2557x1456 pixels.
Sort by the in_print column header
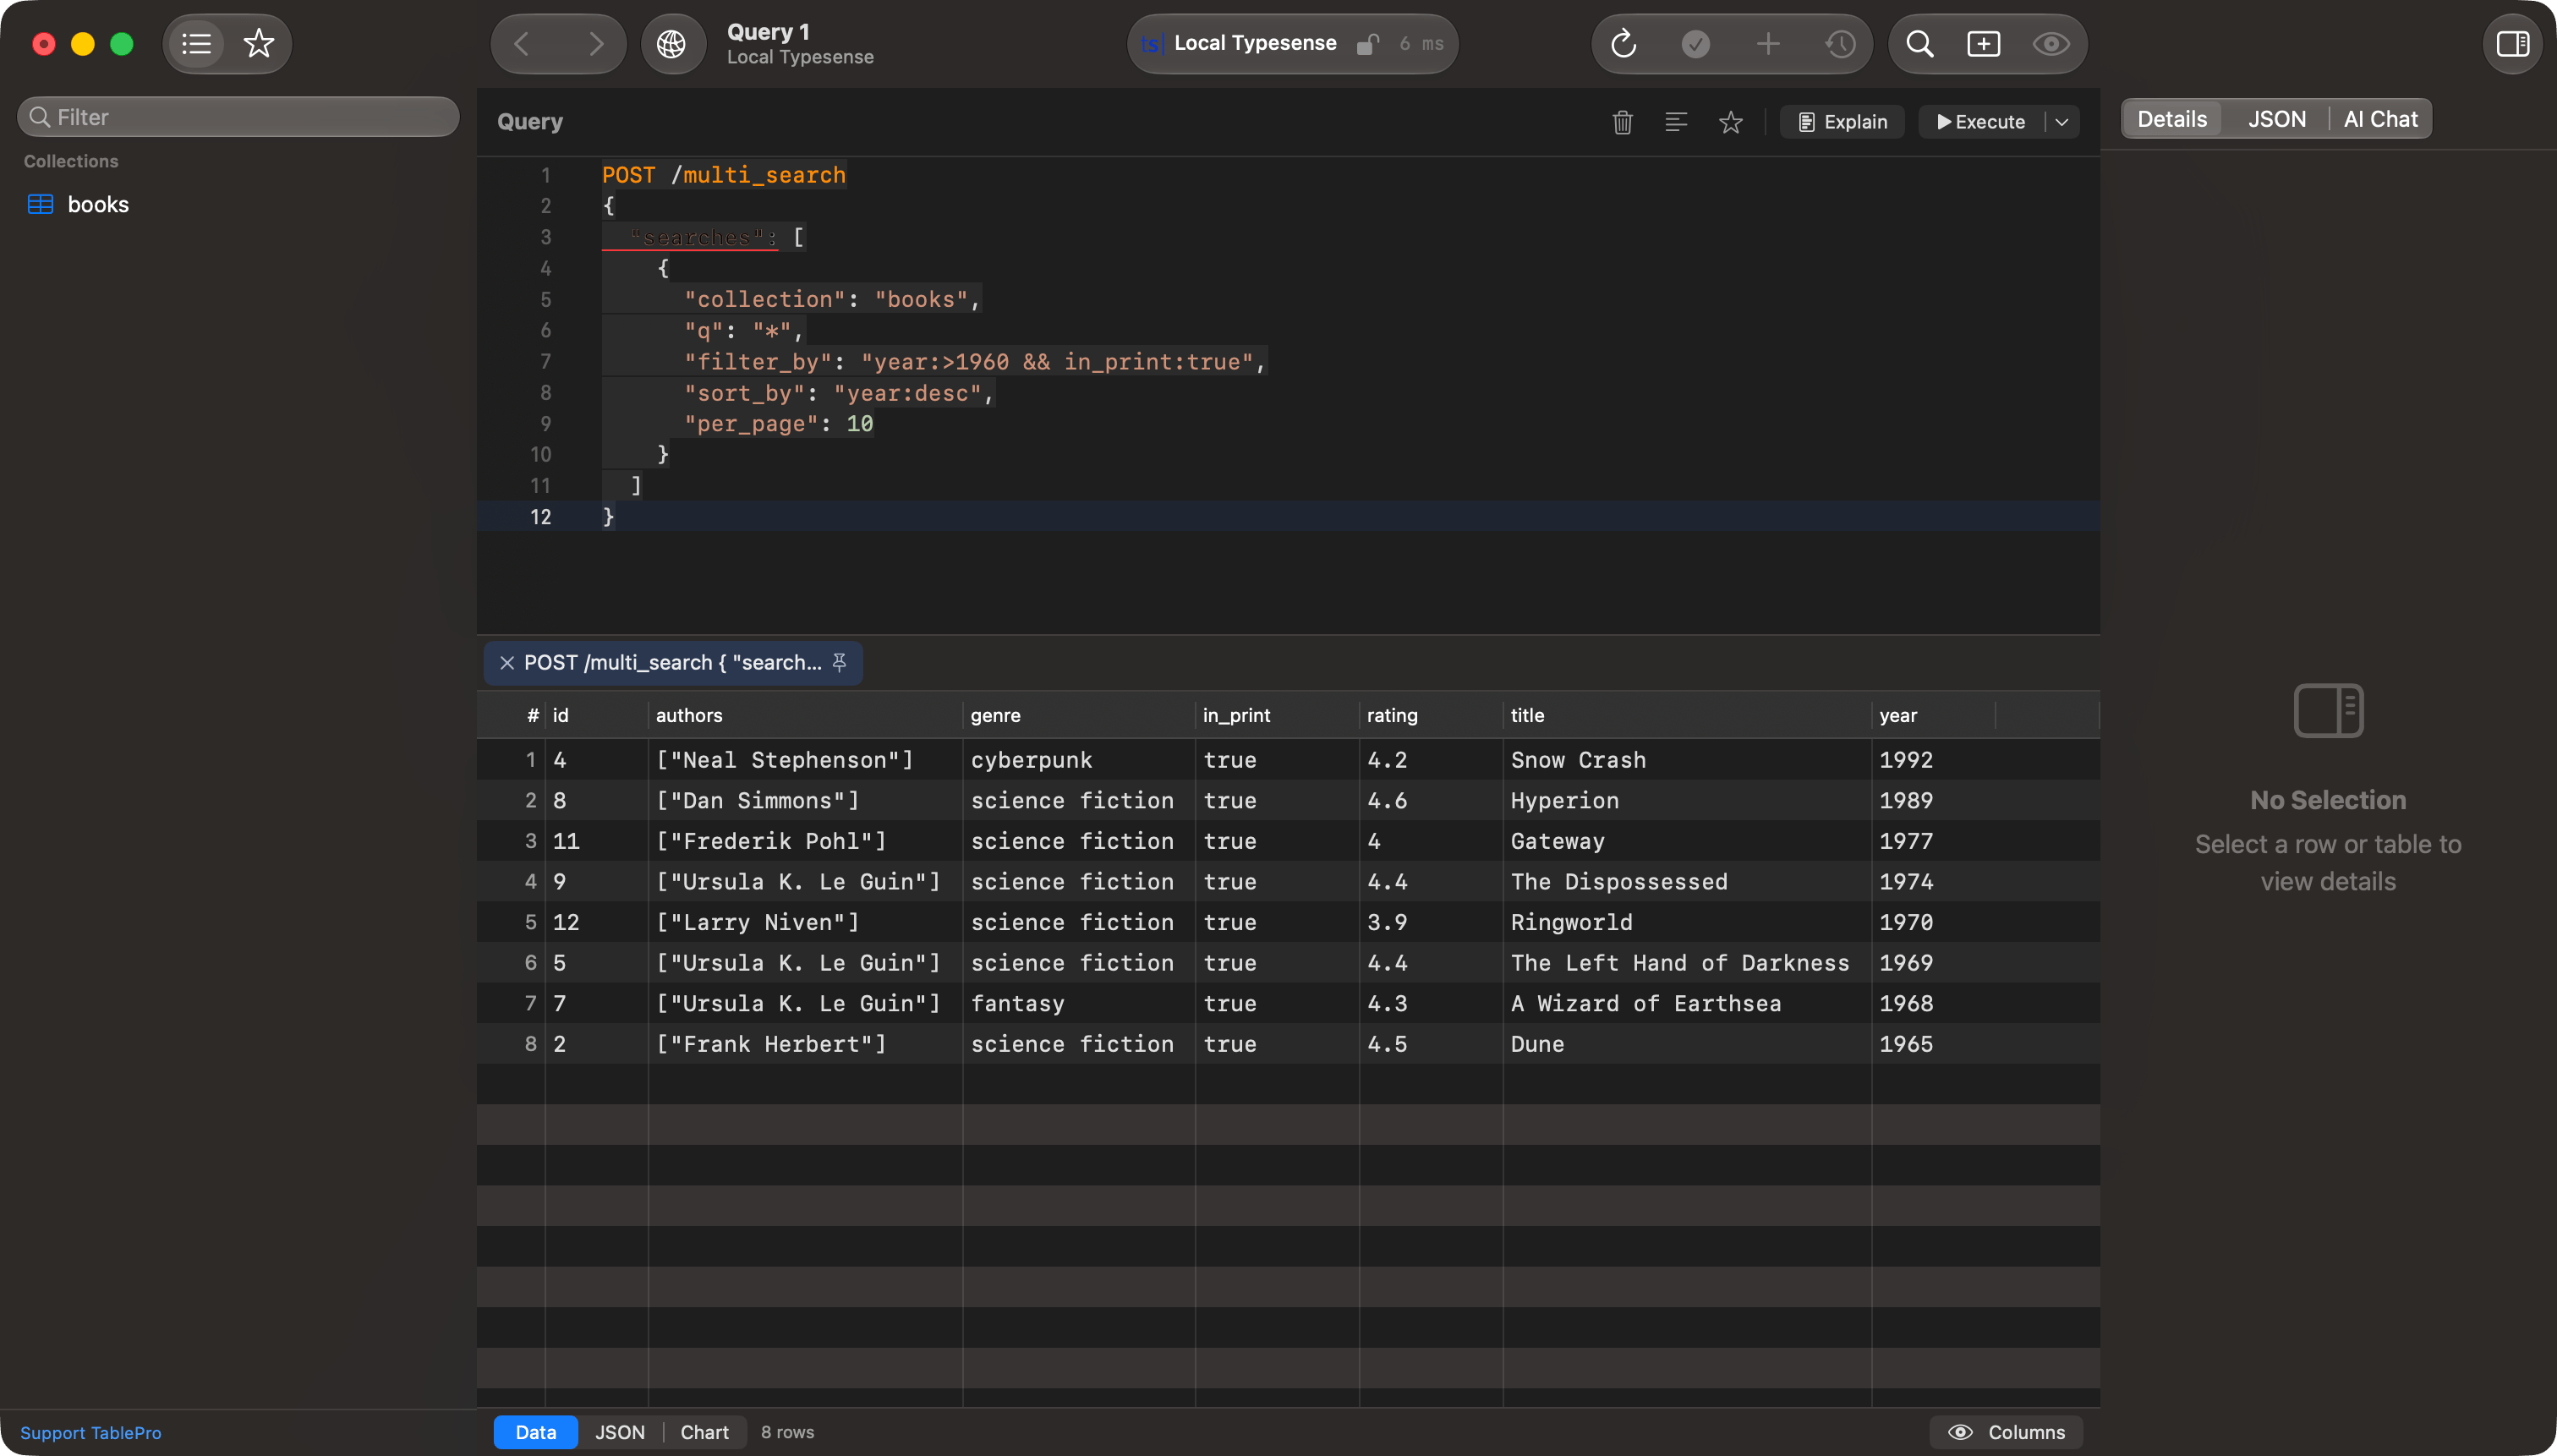point(1277,716)
